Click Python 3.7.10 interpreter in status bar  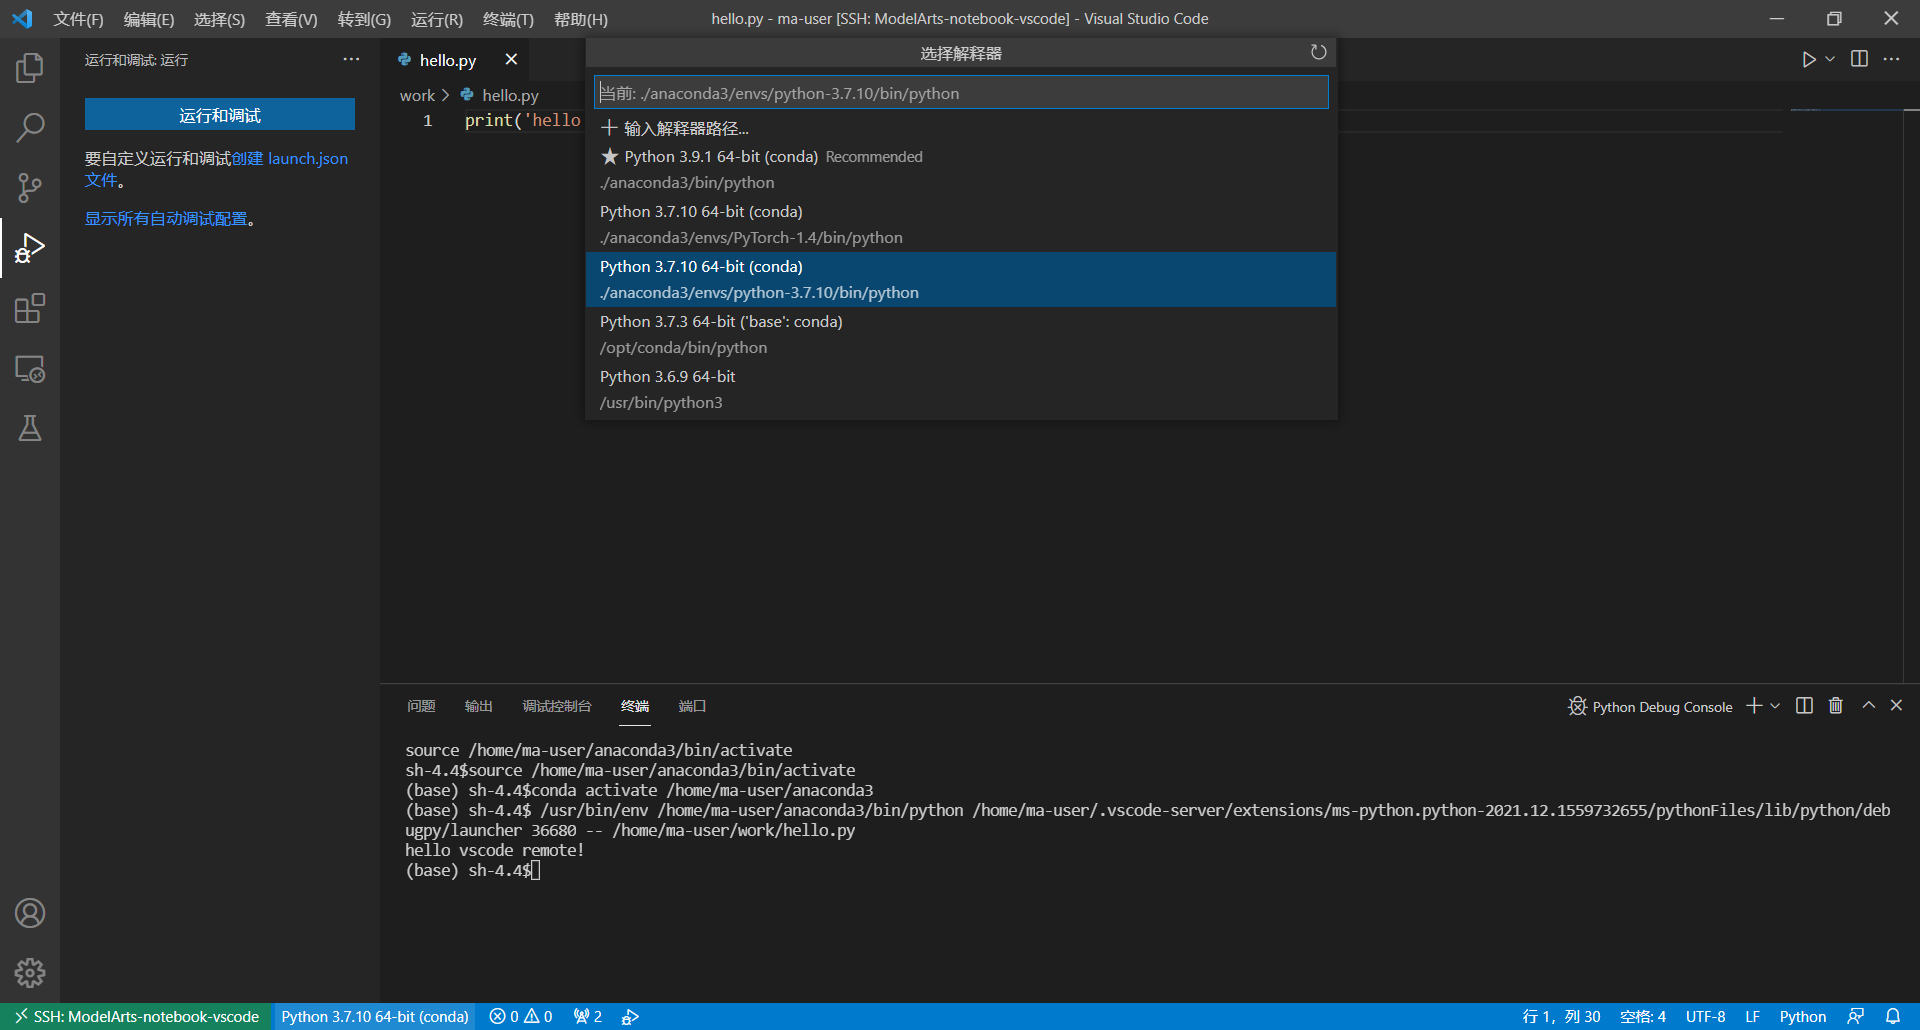click(375, 1016)
